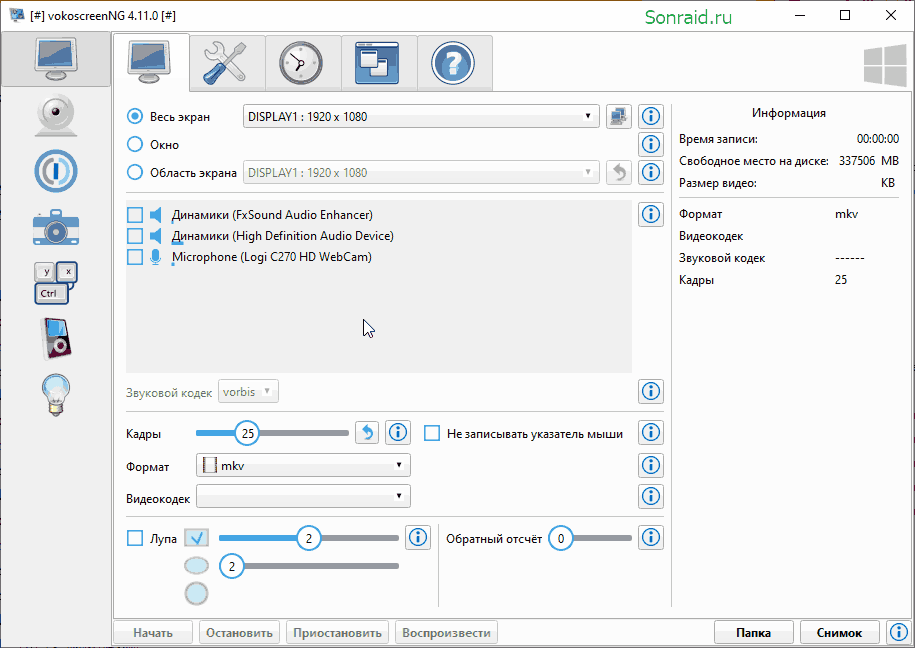Enable the Лупа magnifier checkbox
915x648 pixels.
coord(135,538)
